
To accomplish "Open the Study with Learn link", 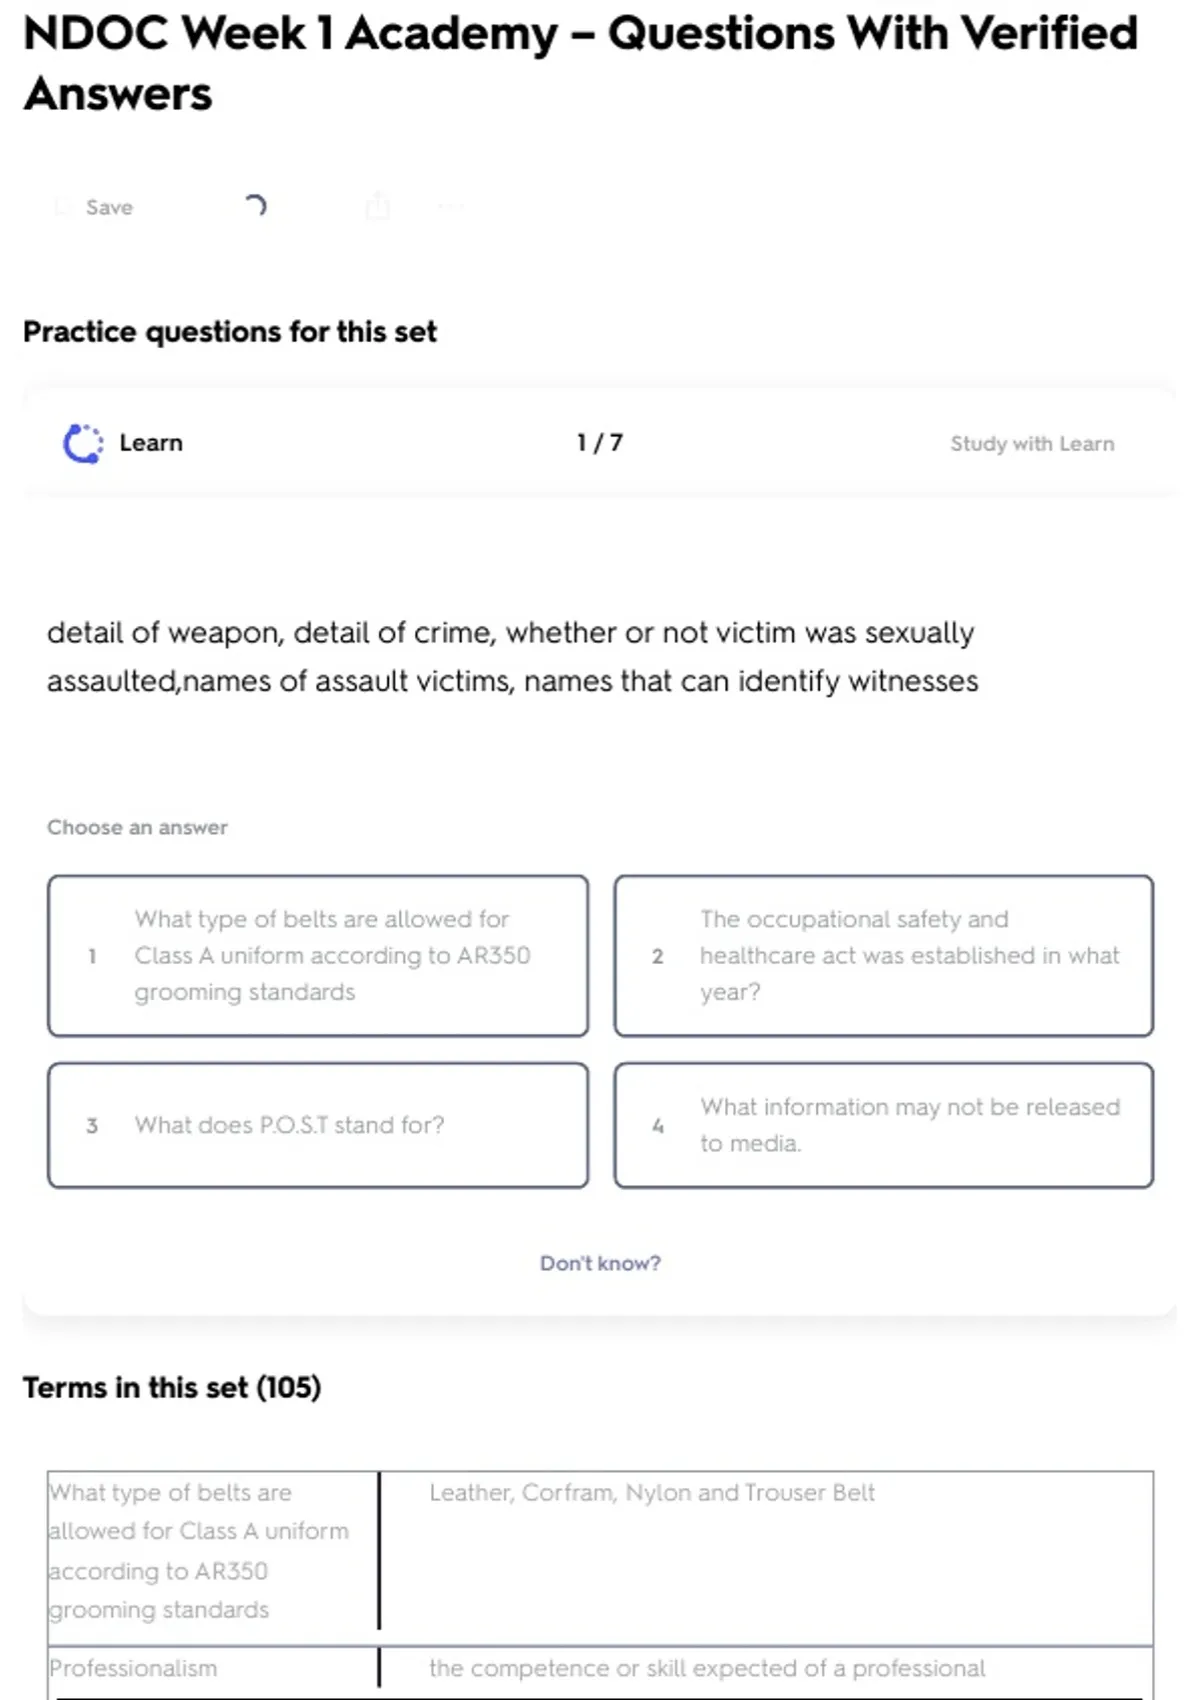I will 1031,444.
